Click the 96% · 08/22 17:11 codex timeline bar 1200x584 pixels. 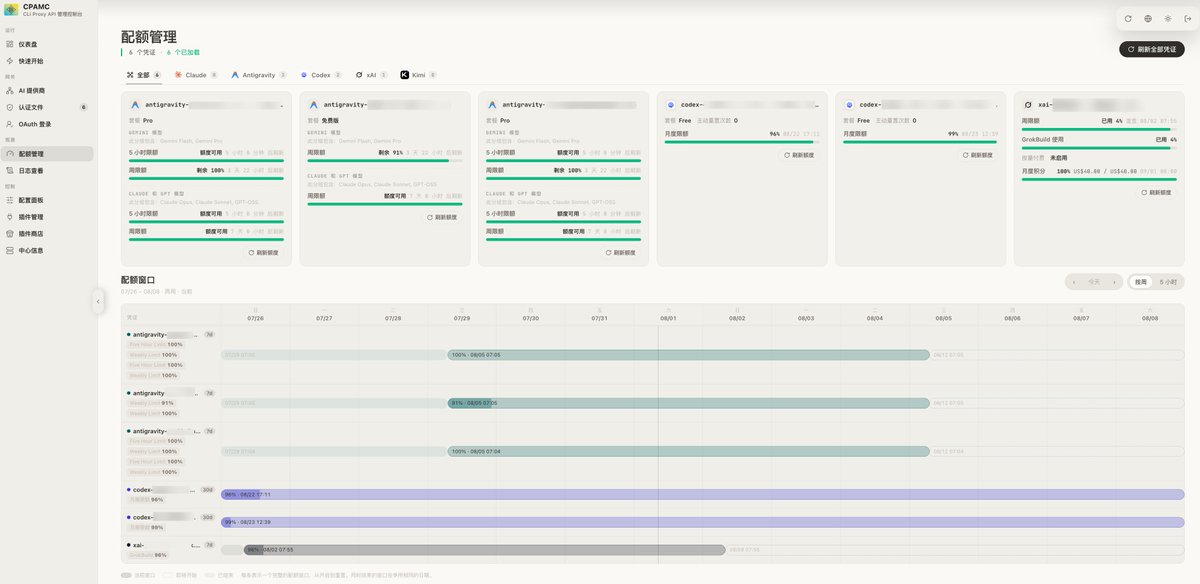(x=702, y=494)
